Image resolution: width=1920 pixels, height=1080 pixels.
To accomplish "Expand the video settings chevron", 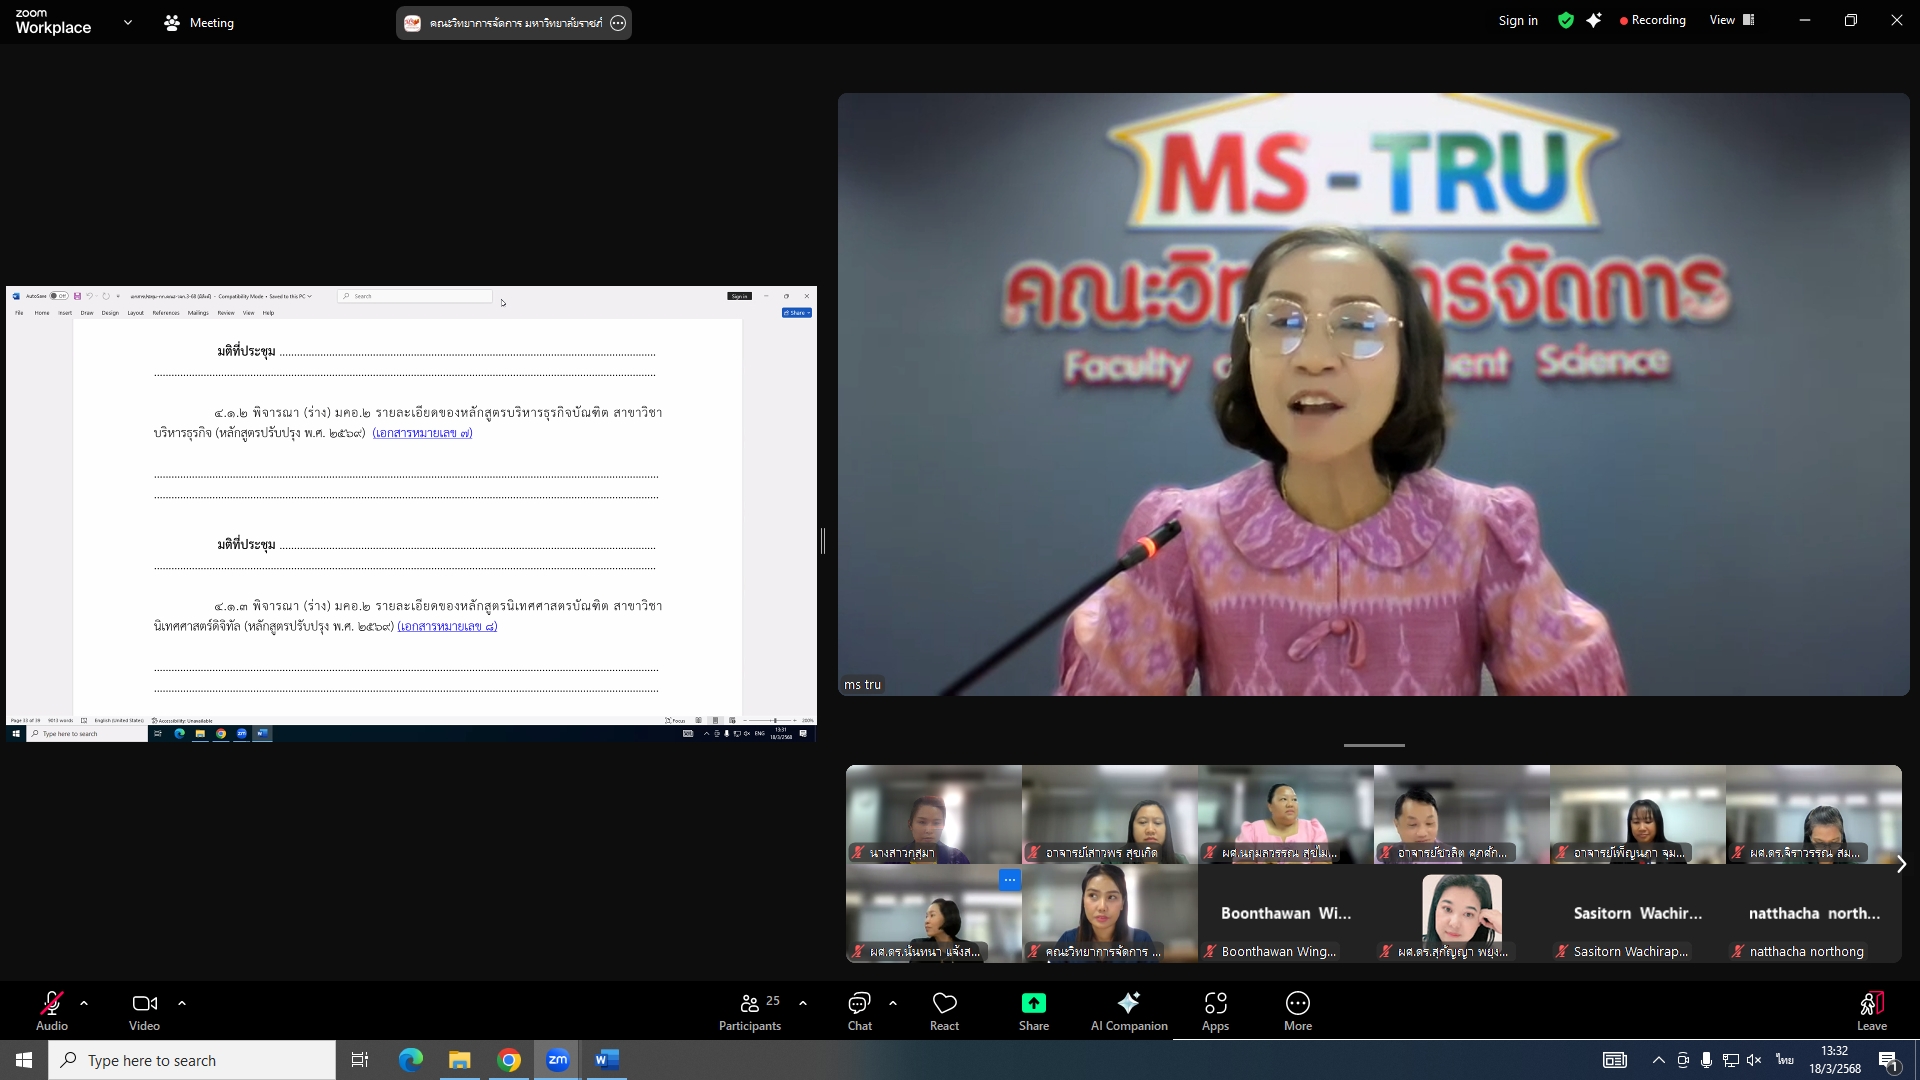I will [x=181, y=1002].
